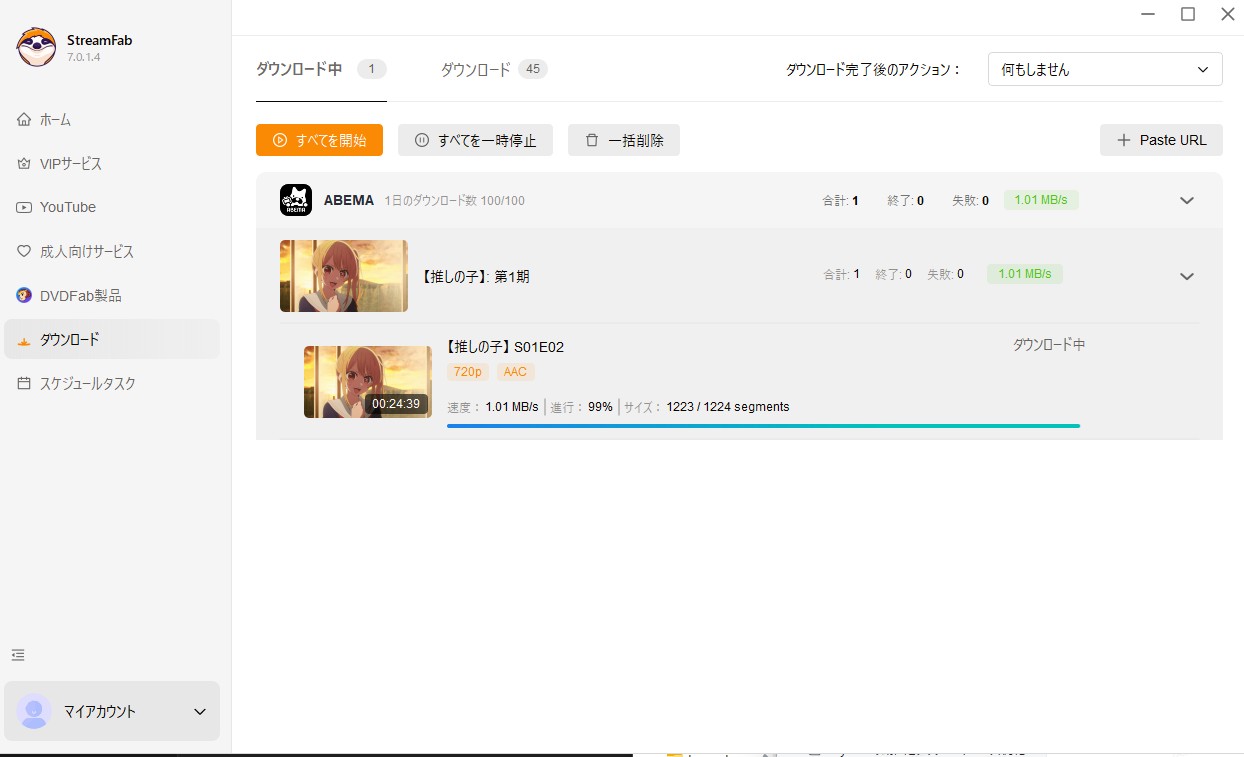Click the StreamFab sloth logo icon

point(36,47)
